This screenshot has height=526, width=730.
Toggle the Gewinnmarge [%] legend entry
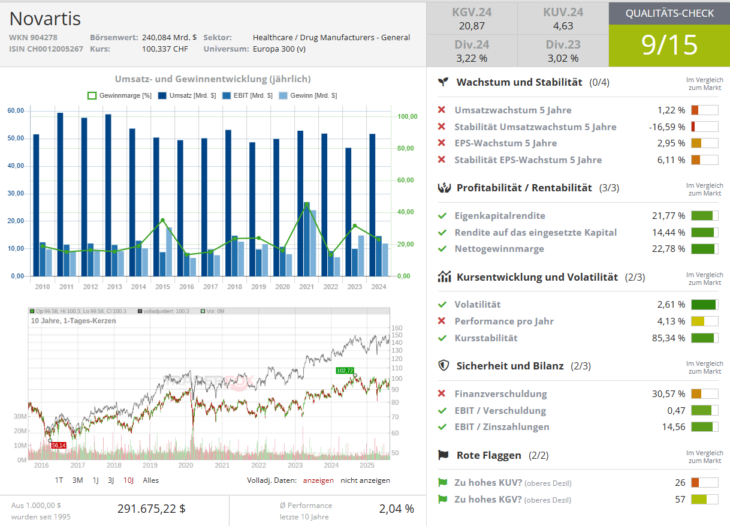click(x=120, y=95)
